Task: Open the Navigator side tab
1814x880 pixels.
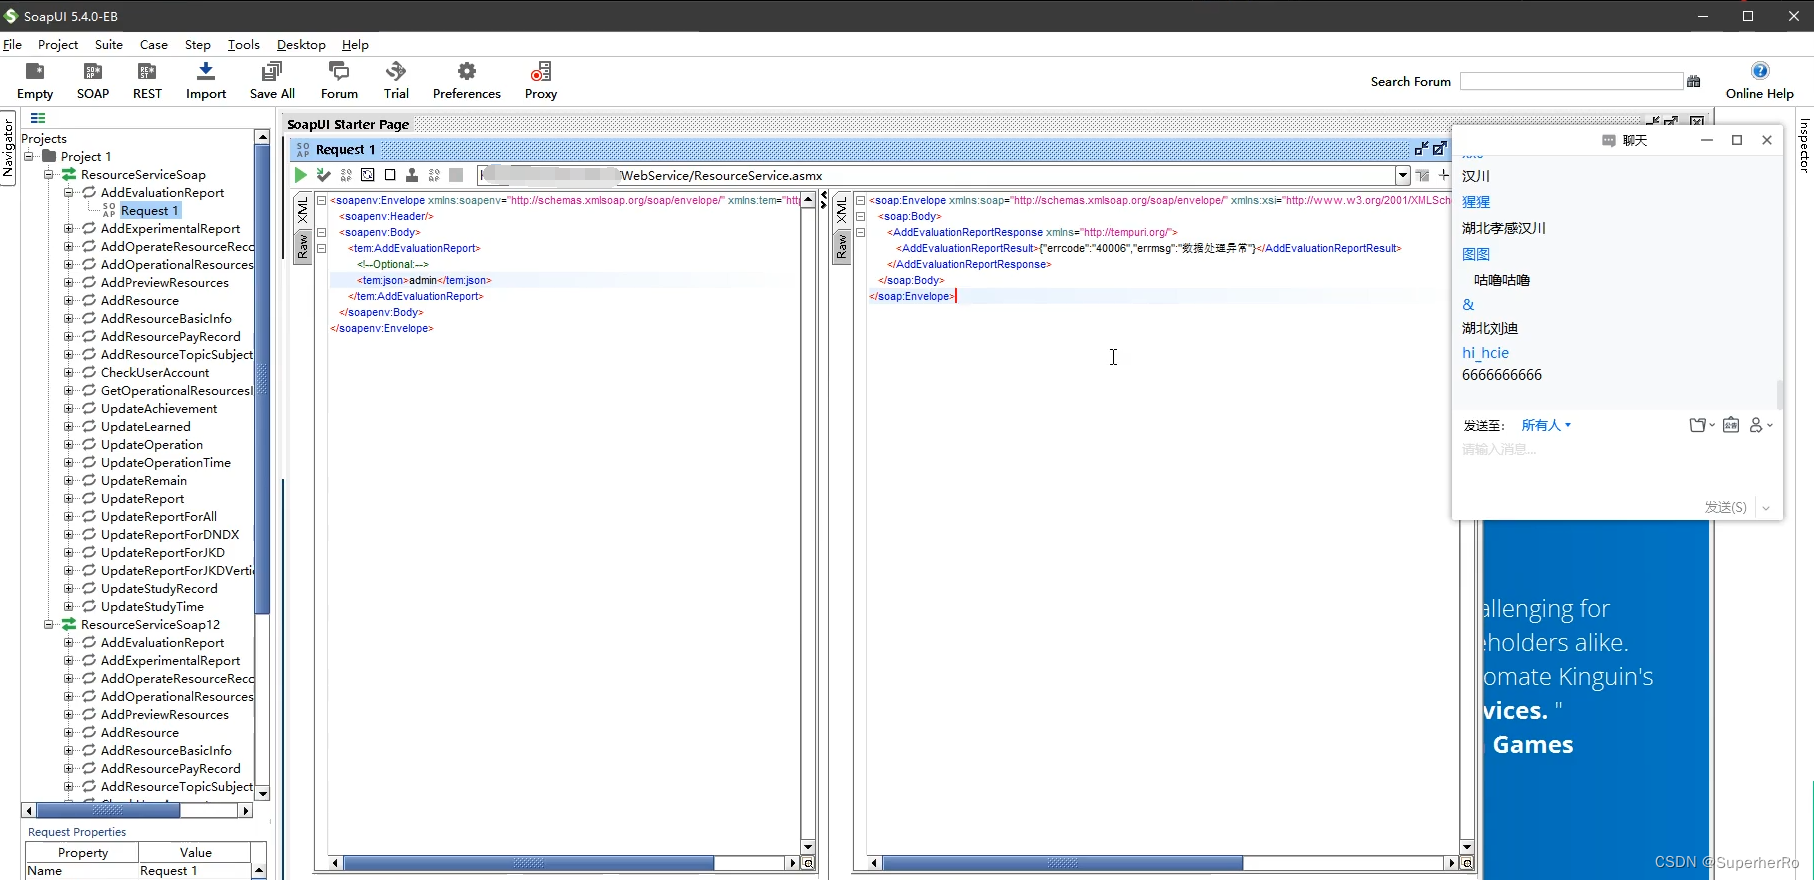Action: (8, 148)
